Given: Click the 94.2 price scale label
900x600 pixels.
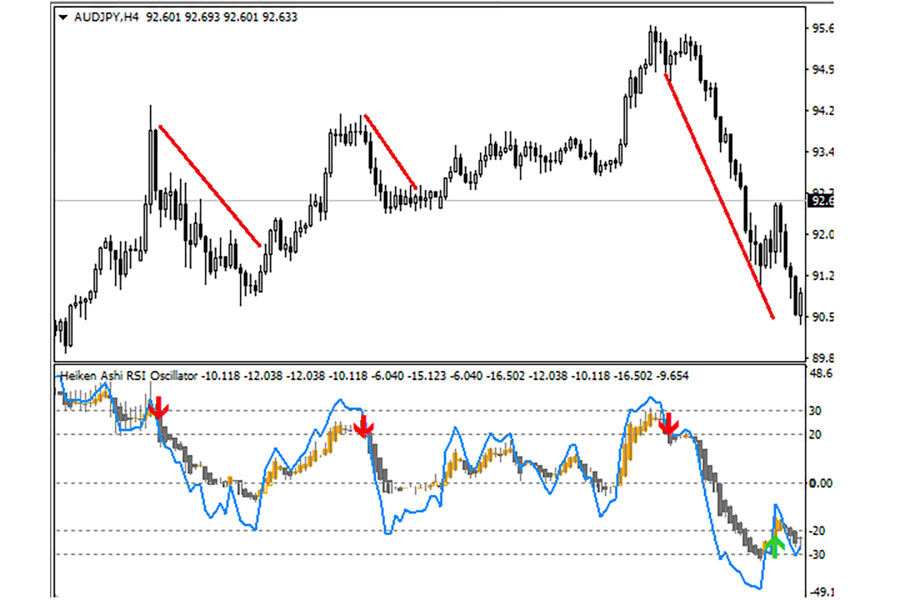Looking at the screenshot, I should click(x=824, y=111).
